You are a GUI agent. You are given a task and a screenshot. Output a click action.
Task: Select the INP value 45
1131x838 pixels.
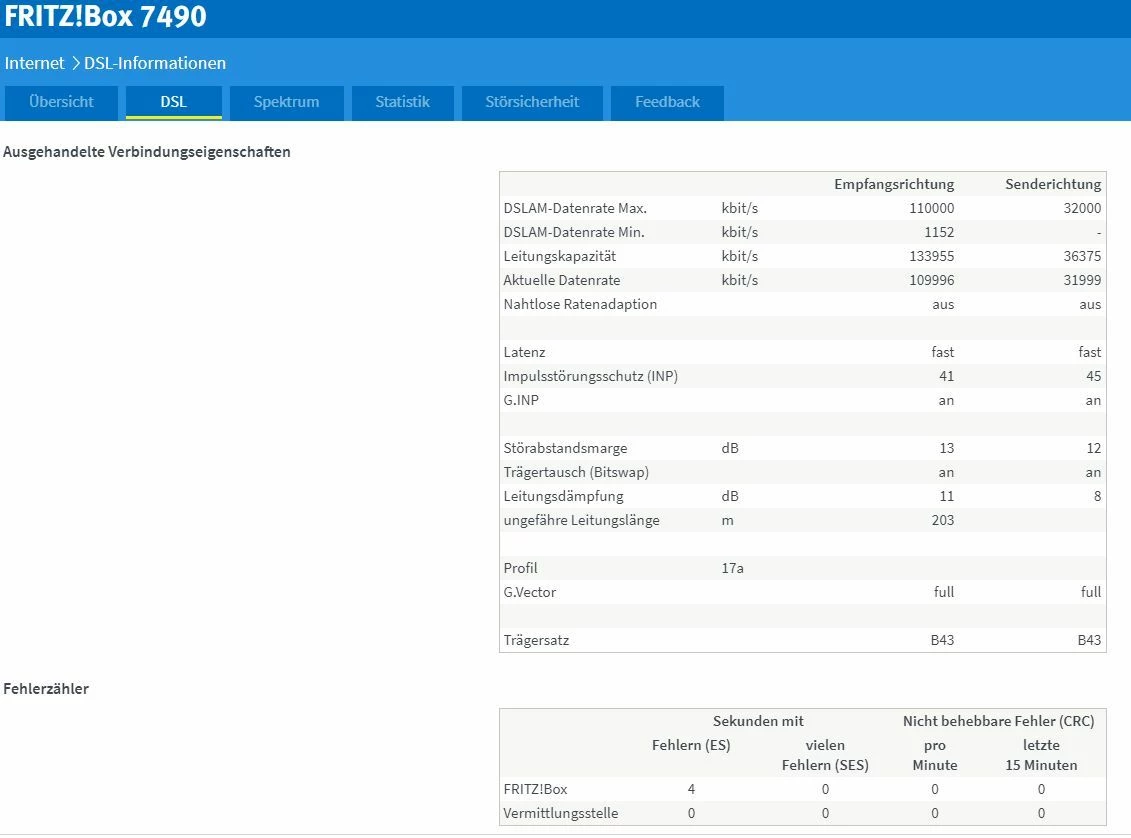tap(1093, 376)
